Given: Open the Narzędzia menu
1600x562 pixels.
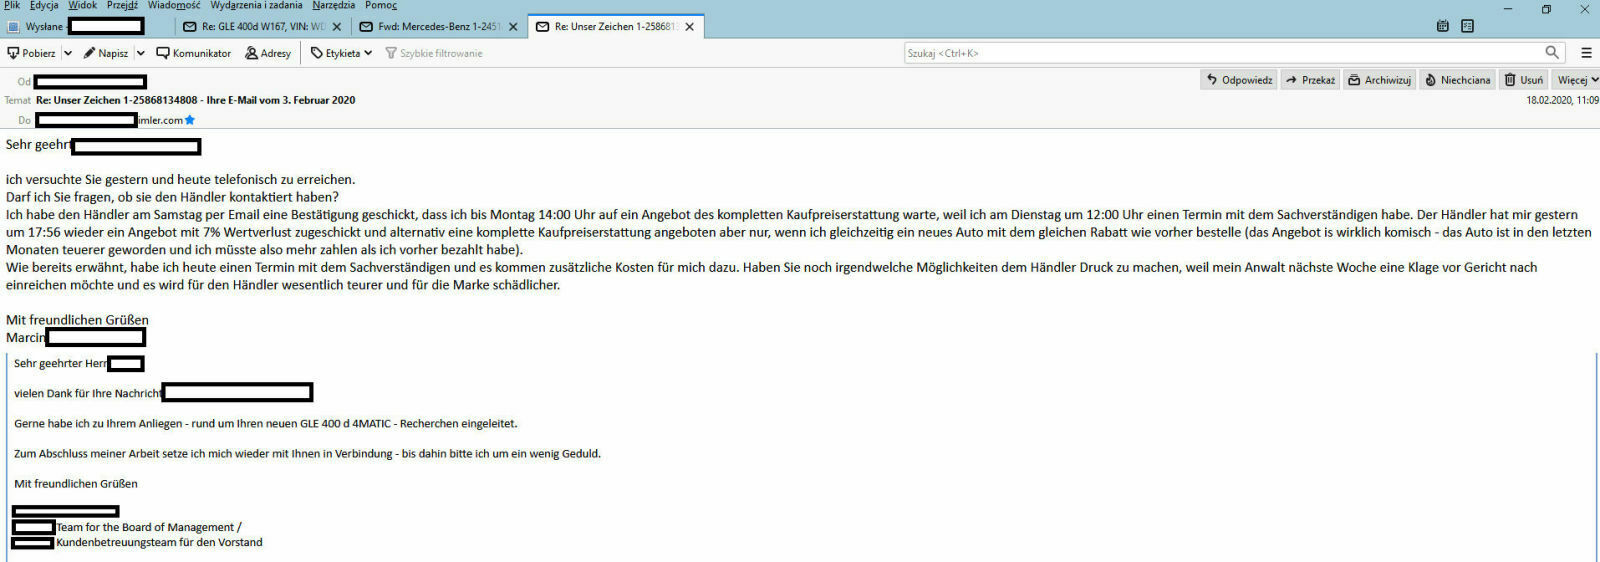Looking at the screenshot, I should pyautogui.click(x=333, y=6).
